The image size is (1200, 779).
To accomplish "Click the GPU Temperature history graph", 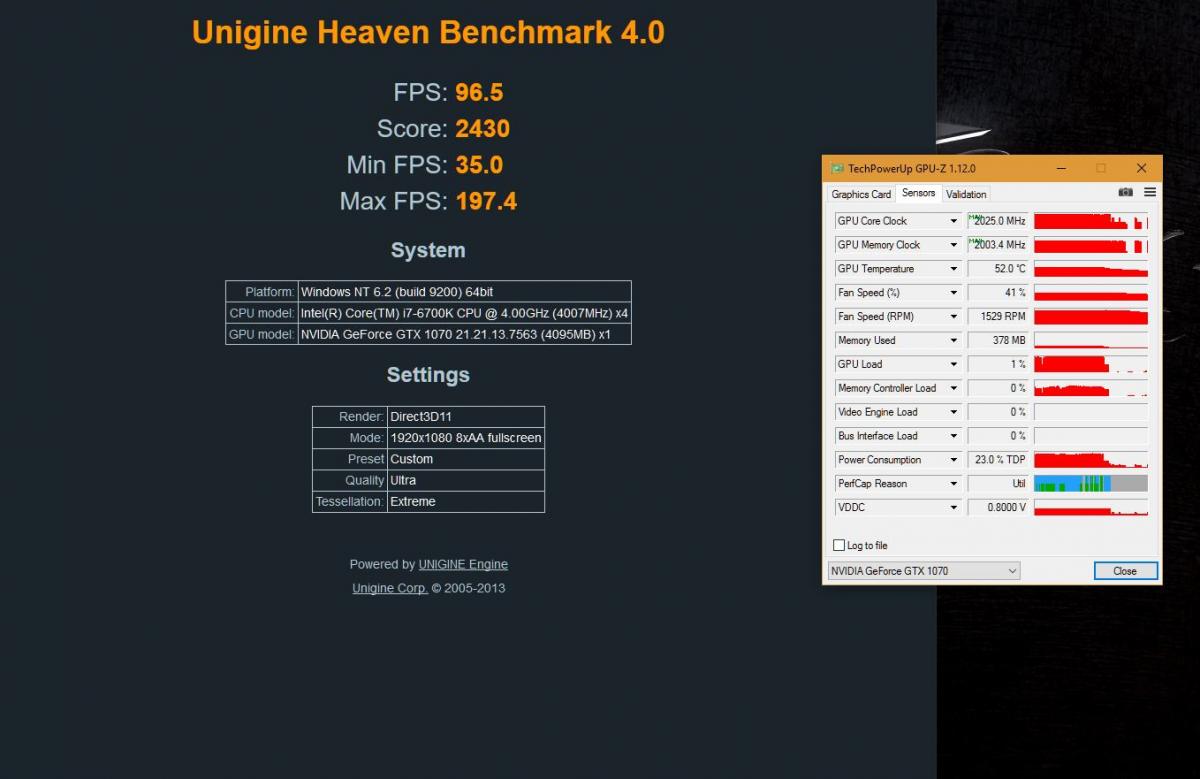I will 1091,269.
